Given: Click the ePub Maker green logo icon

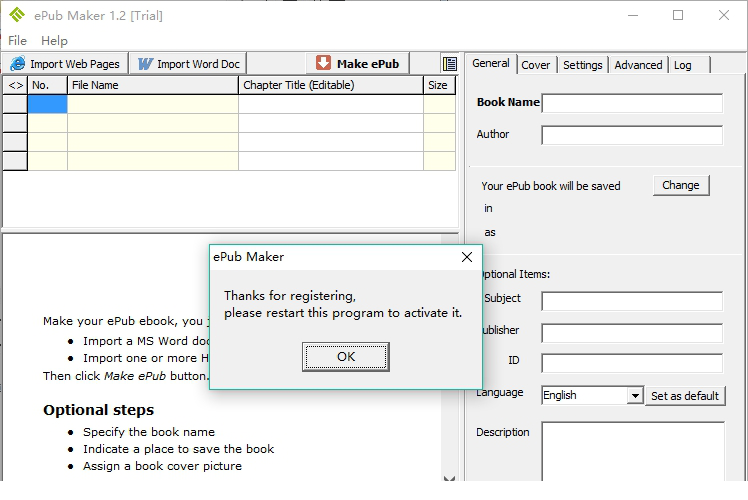Looking at the screenshot, I should click(17, 15).
